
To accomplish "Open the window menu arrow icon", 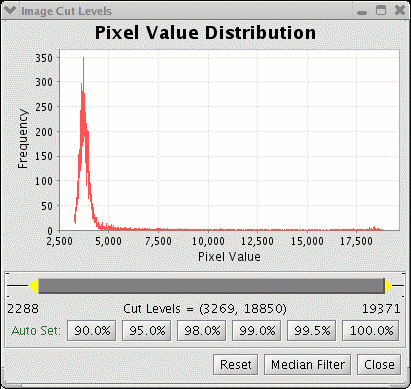I will pyautogui.click(x=10, y=10).
